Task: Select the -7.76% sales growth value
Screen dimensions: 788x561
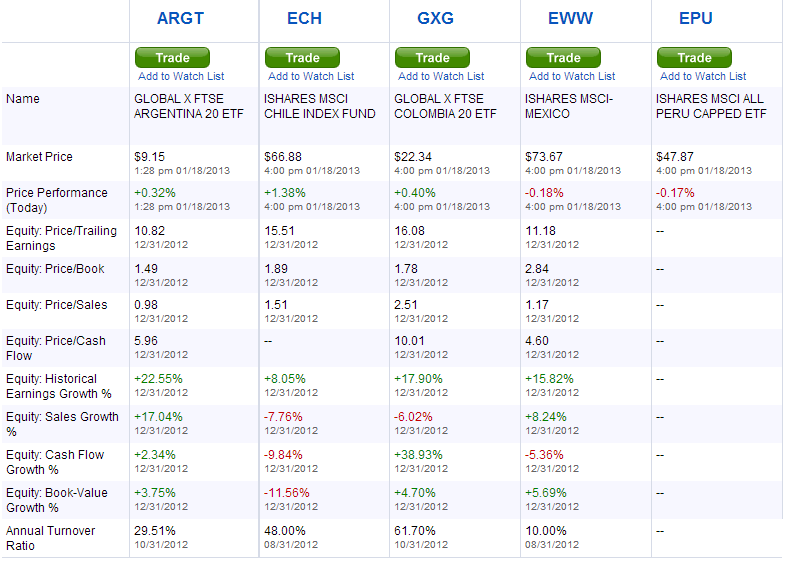Action: pyautogui.click(x=283, y=417)
